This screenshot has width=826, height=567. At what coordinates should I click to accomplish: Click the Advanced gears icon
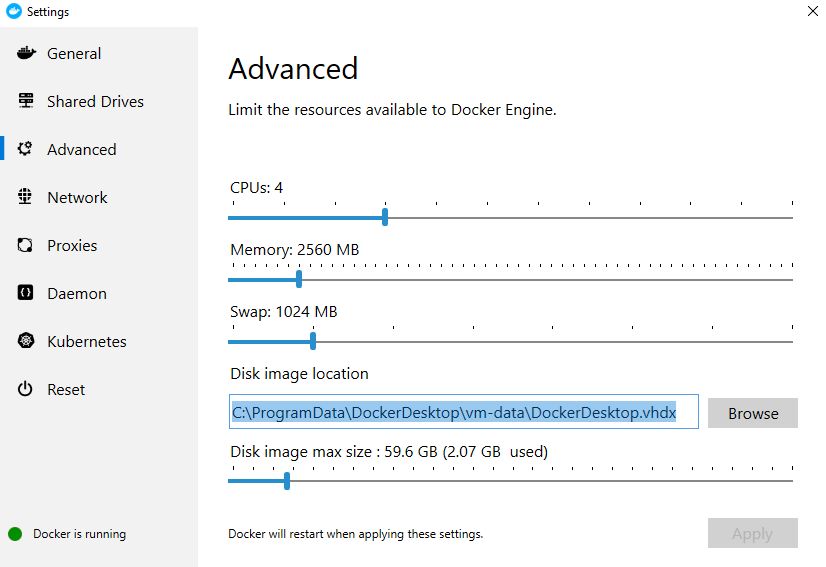click(x=26, y=149)
